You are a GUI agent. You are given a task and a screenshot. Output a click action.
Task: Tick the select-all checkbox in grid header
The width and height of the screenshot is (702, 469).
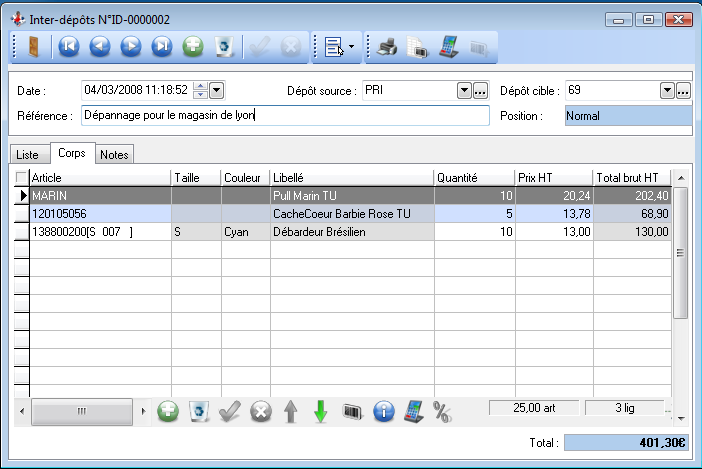tap(22, 177)
